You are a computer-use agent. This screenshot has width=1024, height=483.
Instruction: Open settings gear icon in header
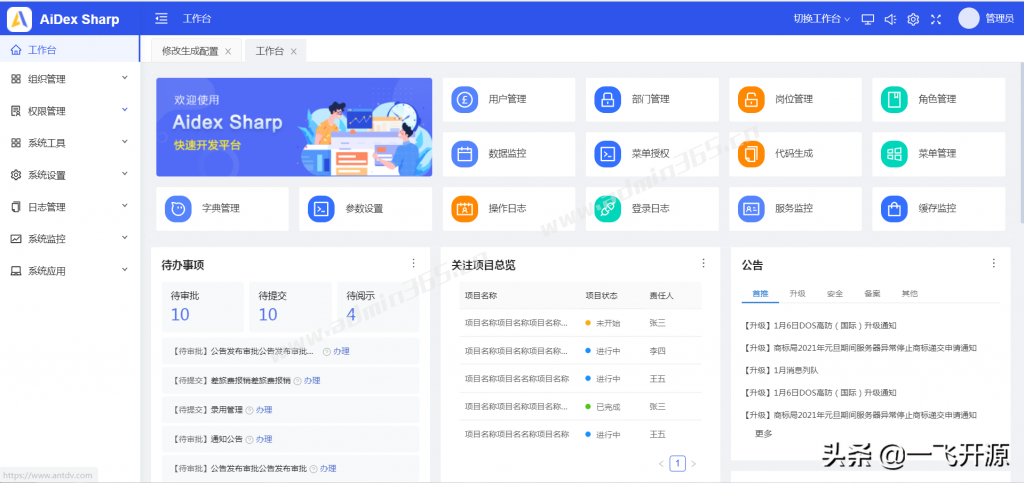point(913,19)
